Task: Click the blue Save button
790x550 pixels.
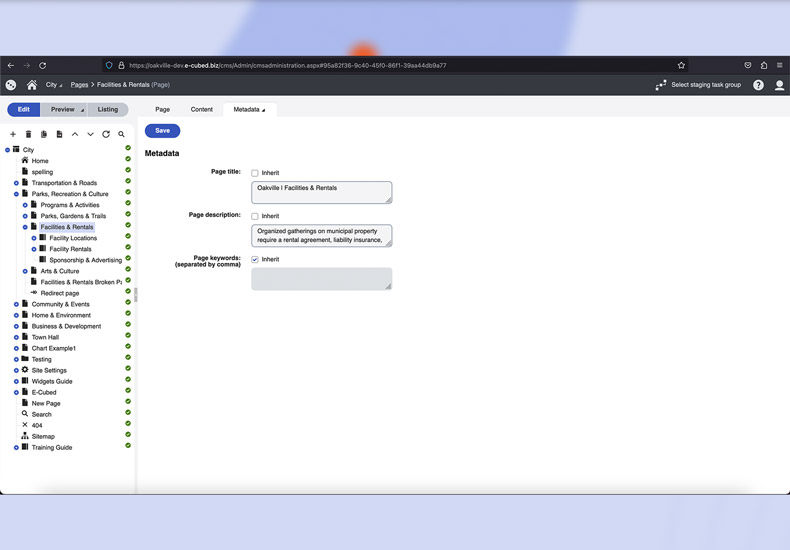Action: tap(162, 130)
